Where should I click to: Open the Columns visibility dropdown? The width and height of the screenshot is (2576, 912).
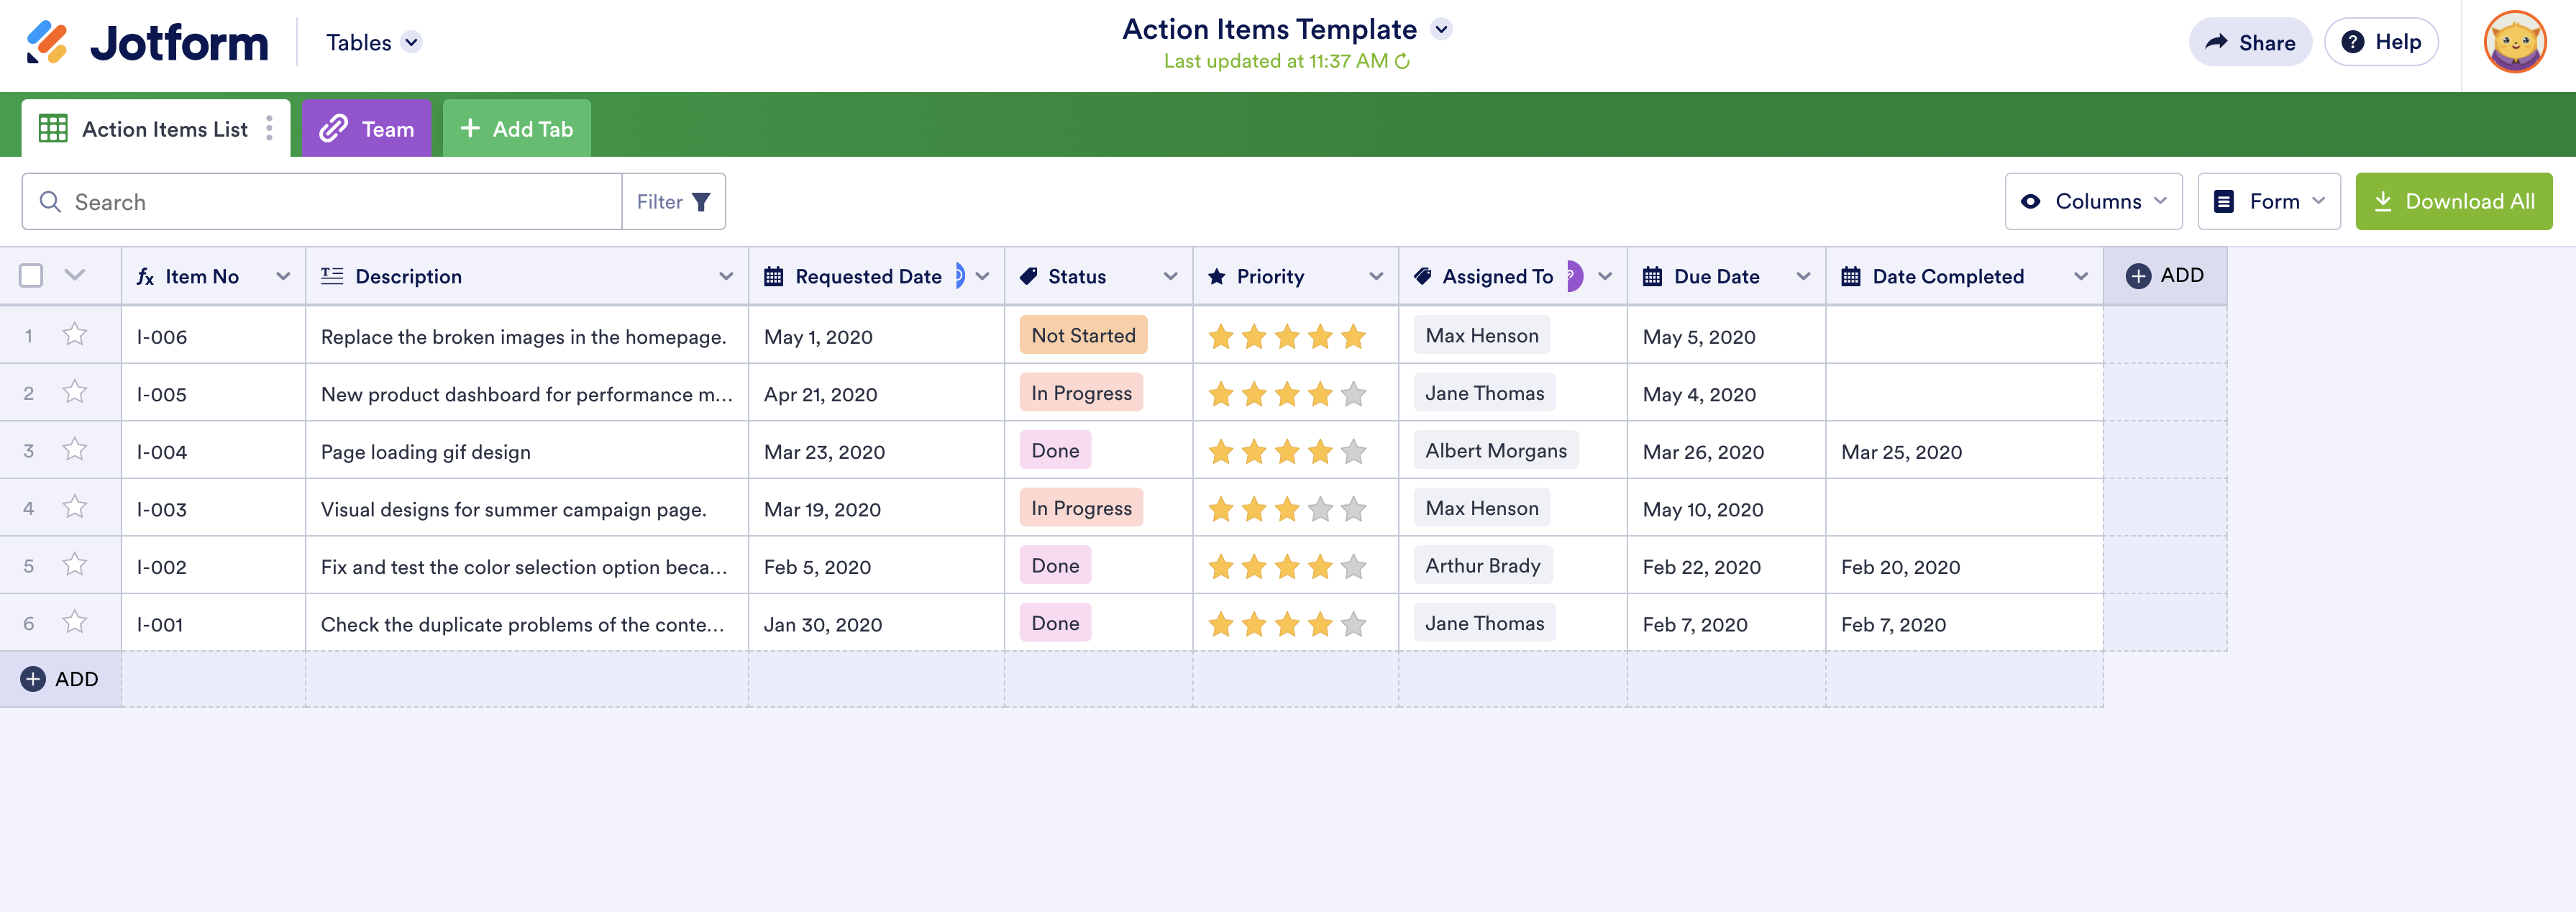(x=2093, y=202)
